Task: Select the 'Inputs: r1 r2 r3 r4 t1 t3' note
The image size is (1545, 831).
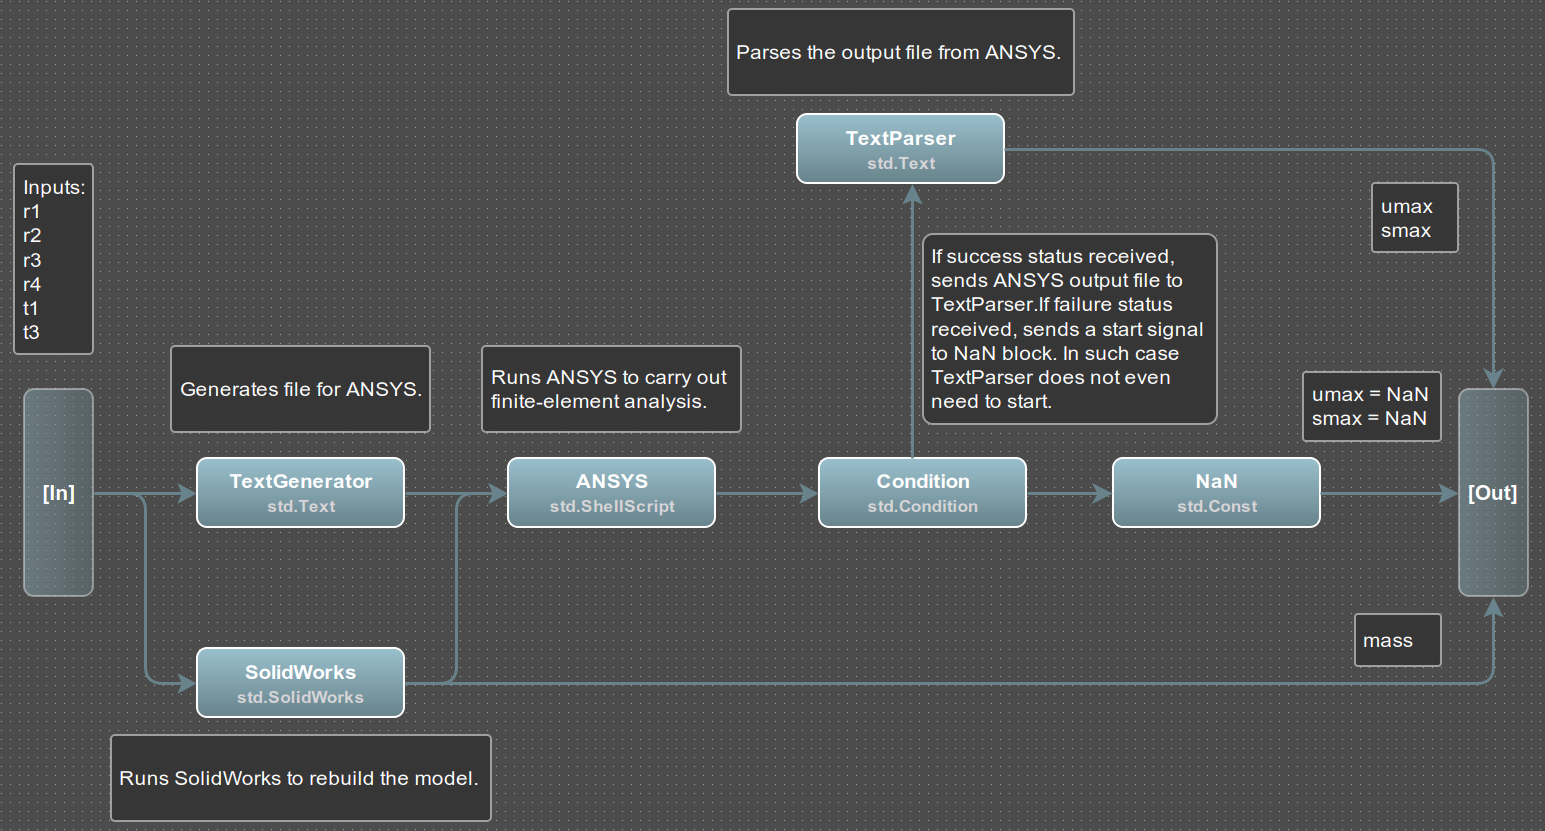Action: [53, 259]
